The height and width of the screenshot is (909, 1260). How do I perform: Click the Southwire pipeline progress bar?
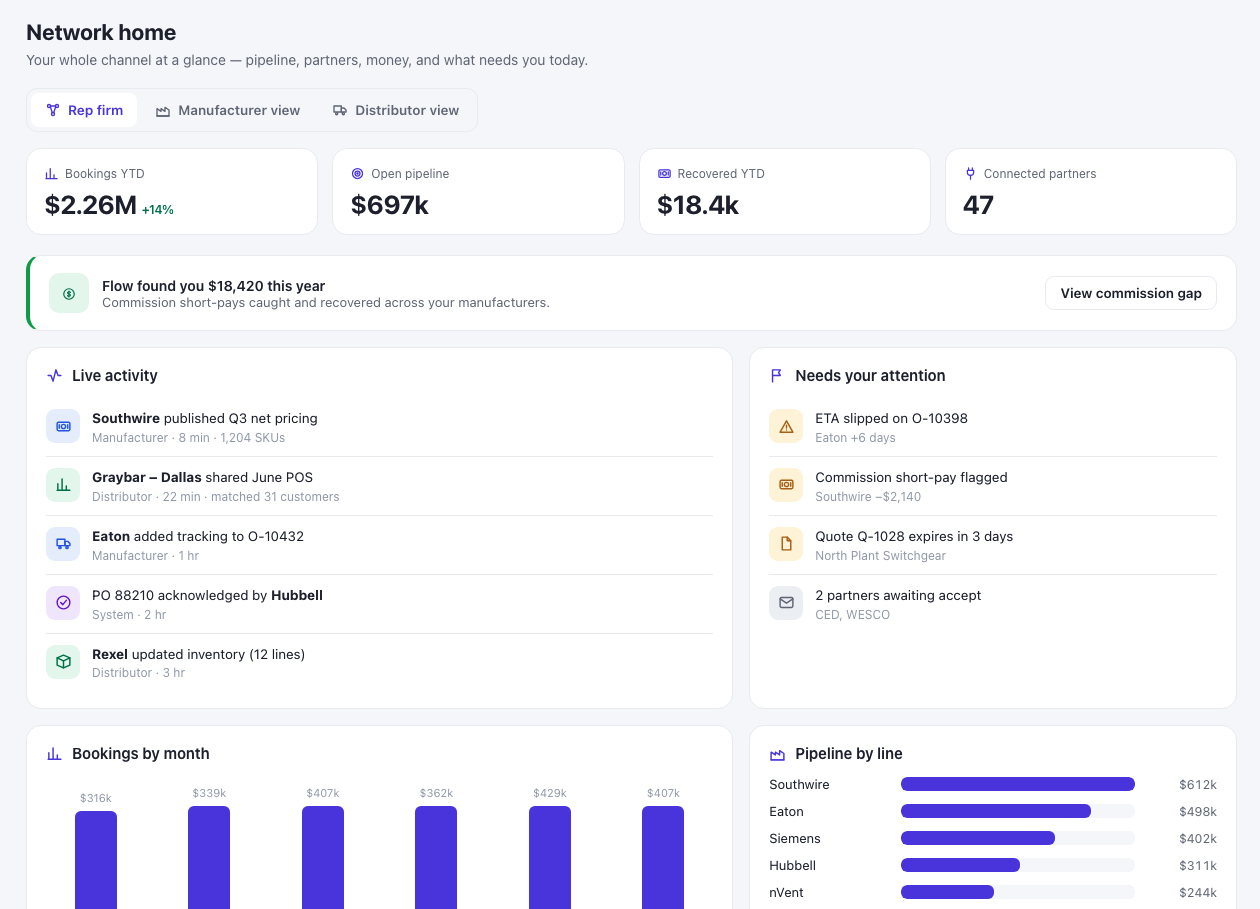coord(1018,784)
